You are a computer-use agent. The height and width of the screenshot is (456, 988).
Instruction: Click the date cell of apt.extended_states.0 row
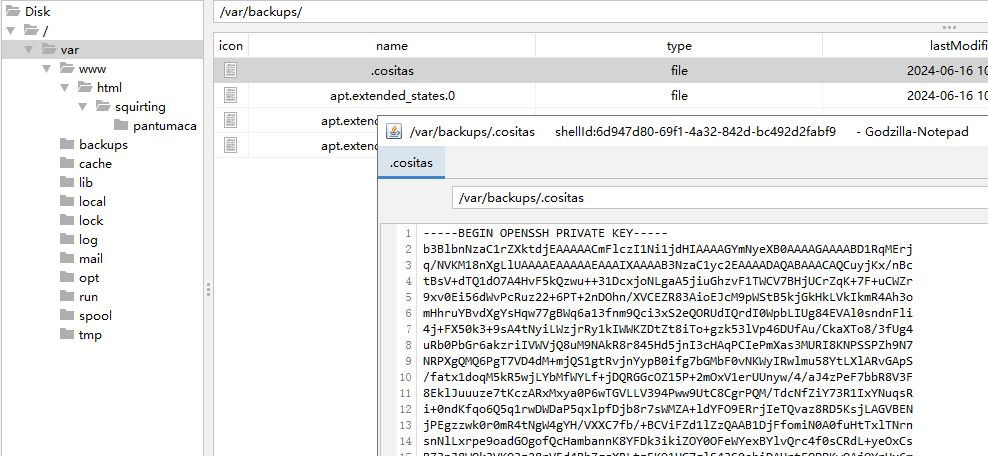point(905,96)
